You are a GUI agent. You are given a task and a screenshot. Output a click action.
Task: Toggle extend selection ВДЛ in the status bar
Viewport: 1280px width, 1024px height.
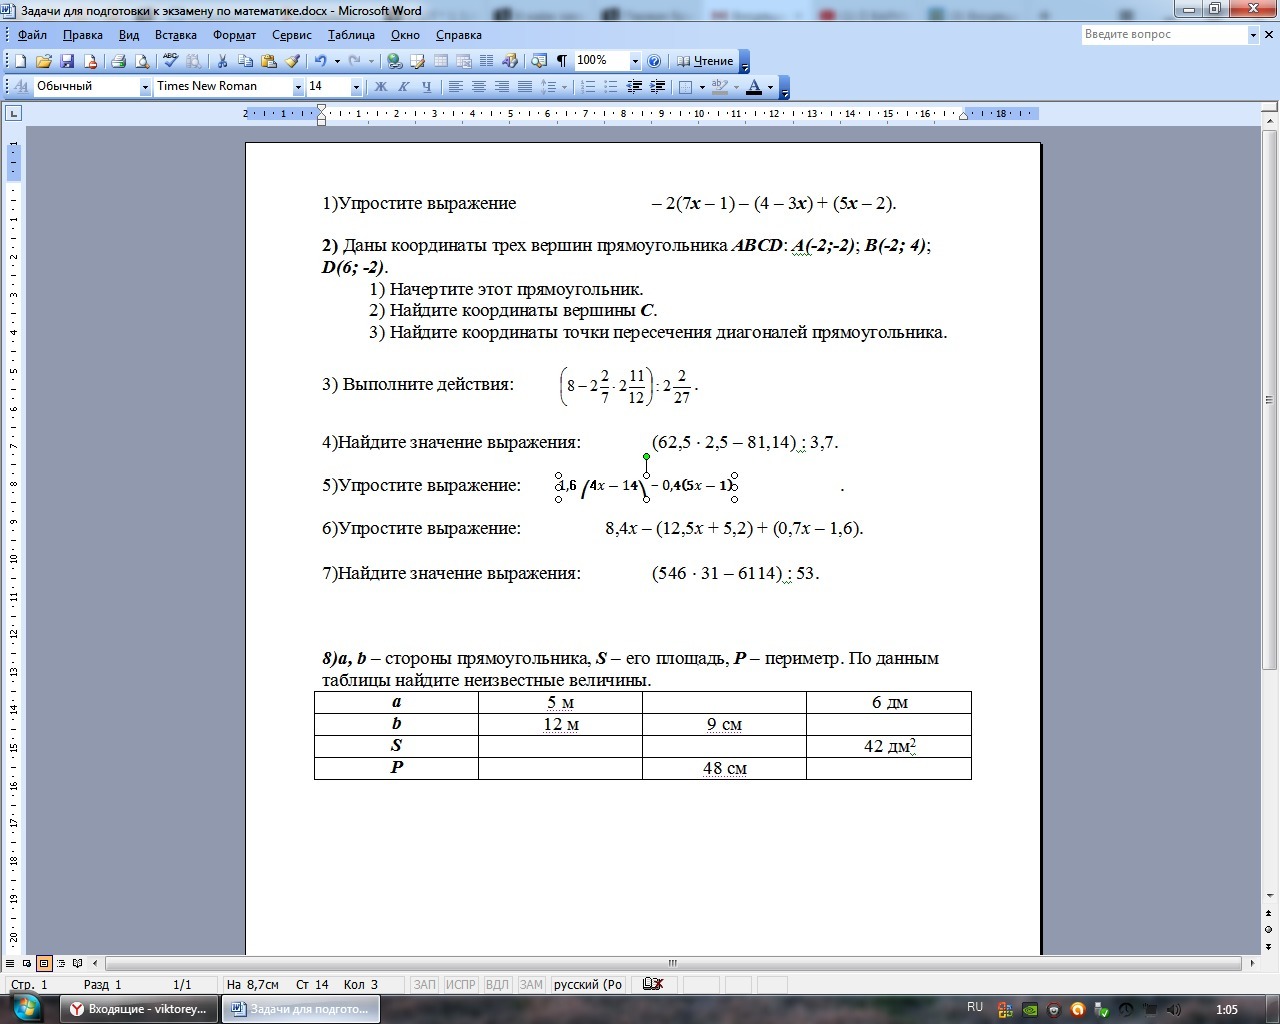tap(497, 985)
